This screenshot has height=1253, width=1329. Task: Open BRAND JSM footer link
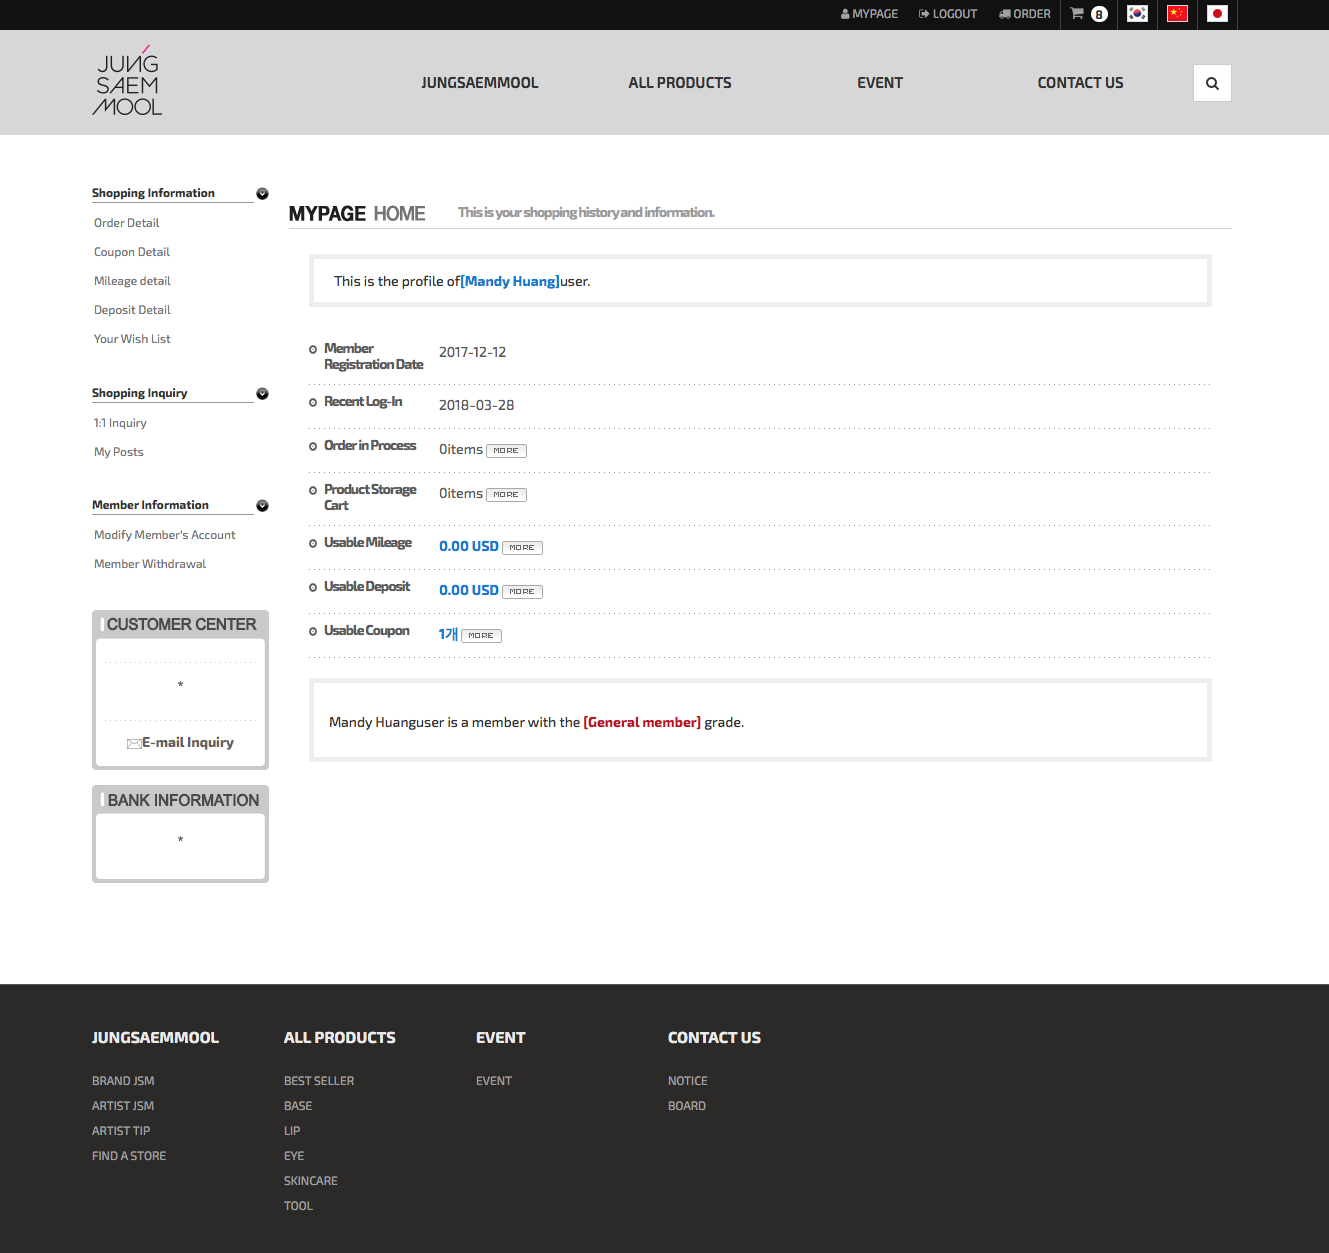click(x=123, y=1081)
